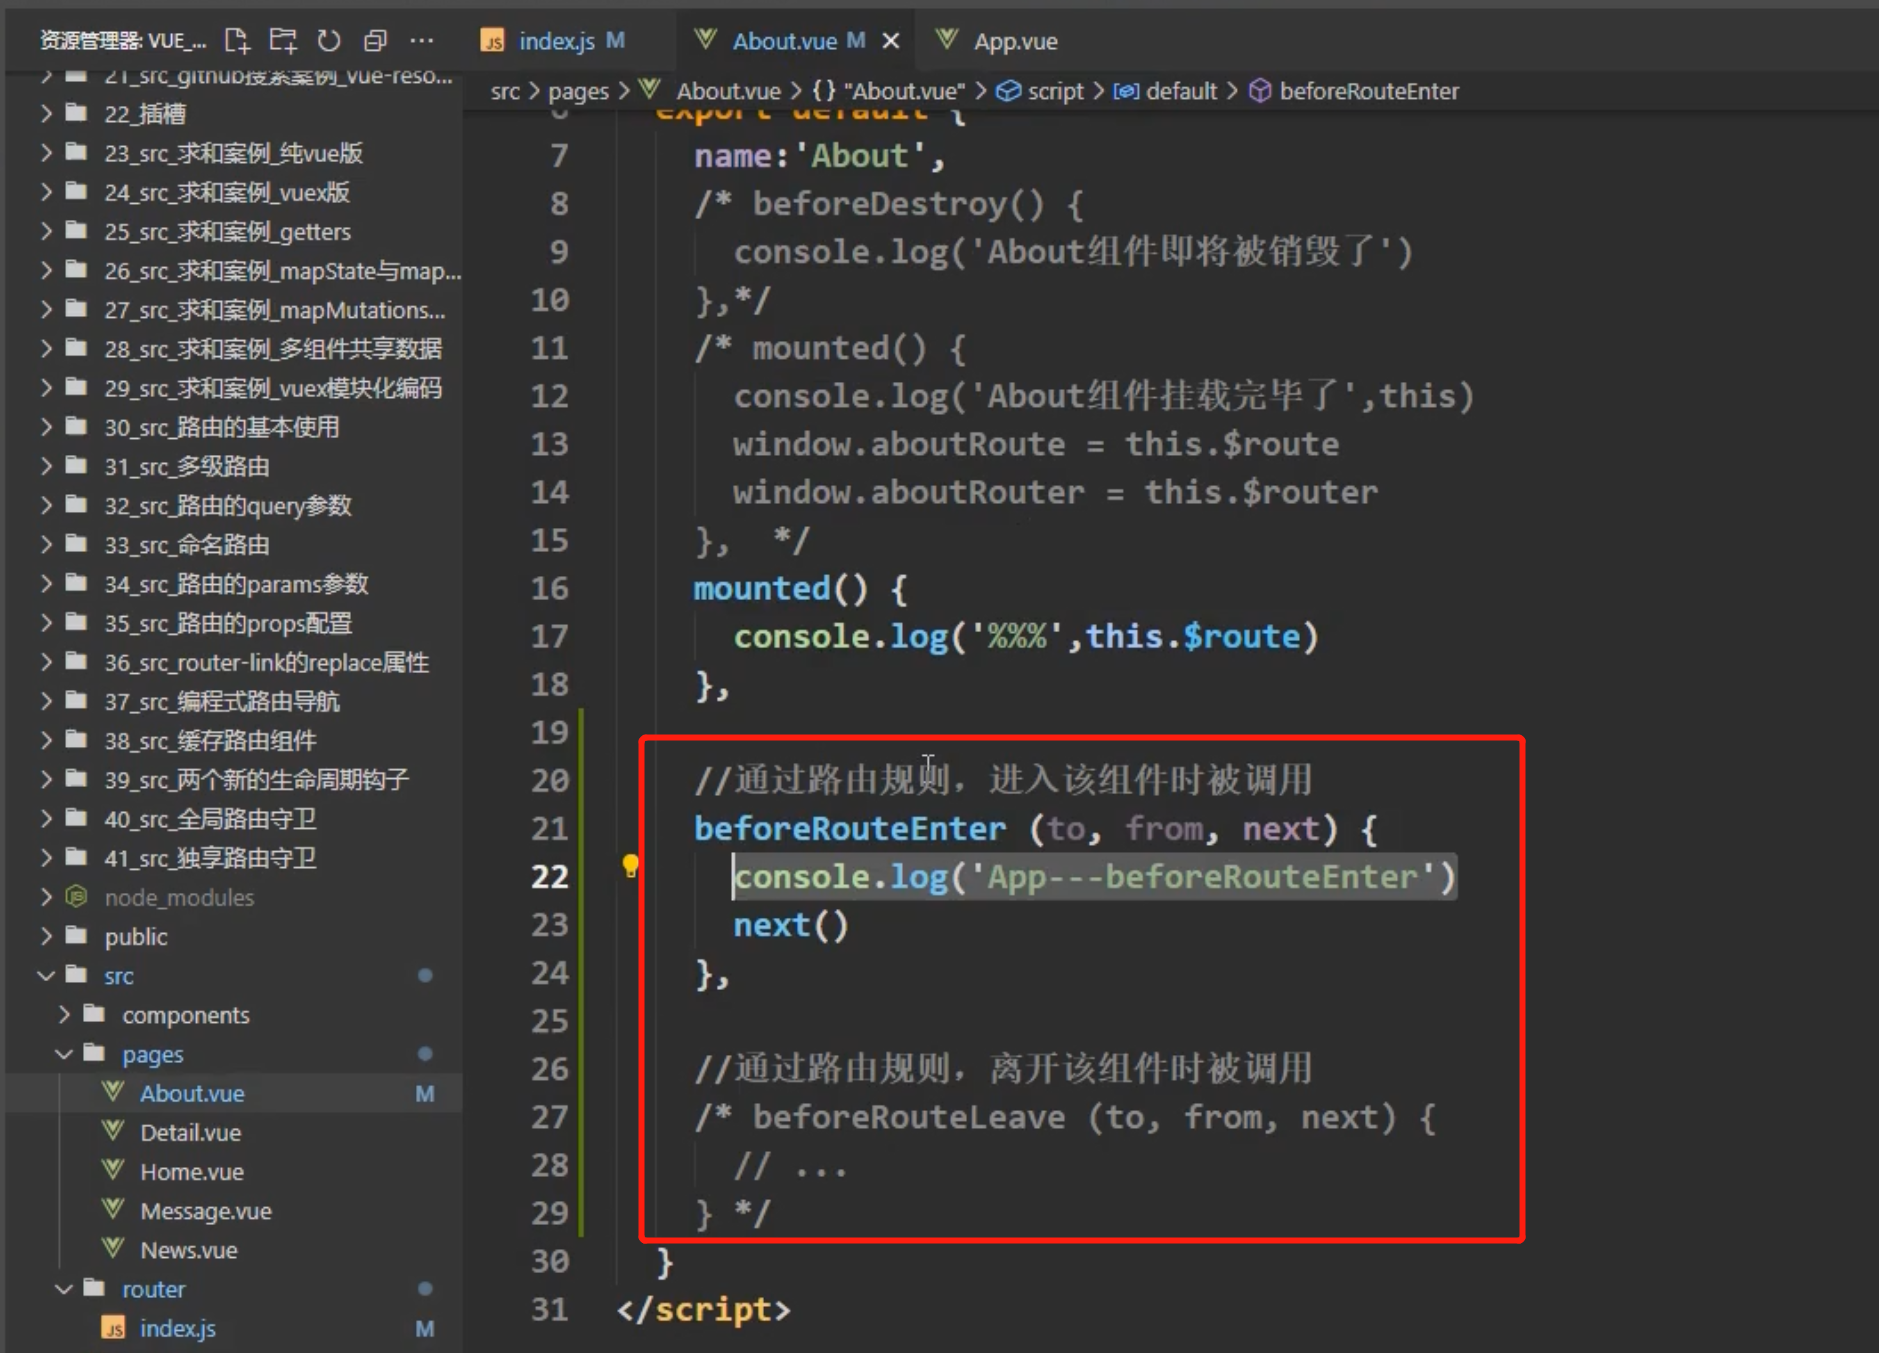The width and height of the screenshot is (1879, 1353).
Task: Expand the 37_src_编程式路由导航 folder
Action: [46, 702]
